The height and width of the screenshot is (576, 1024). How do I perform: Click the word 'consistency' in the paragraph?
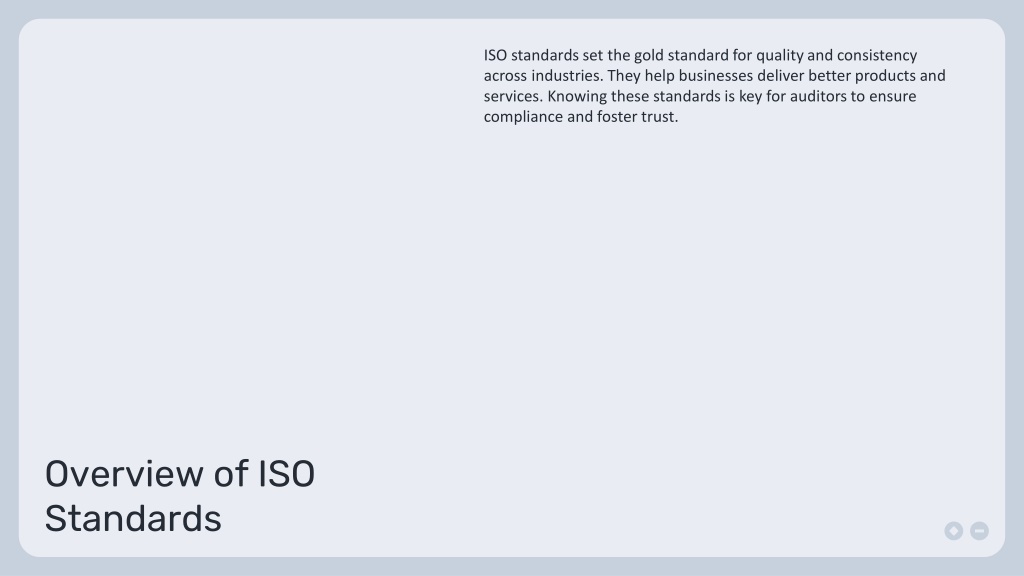877,56
